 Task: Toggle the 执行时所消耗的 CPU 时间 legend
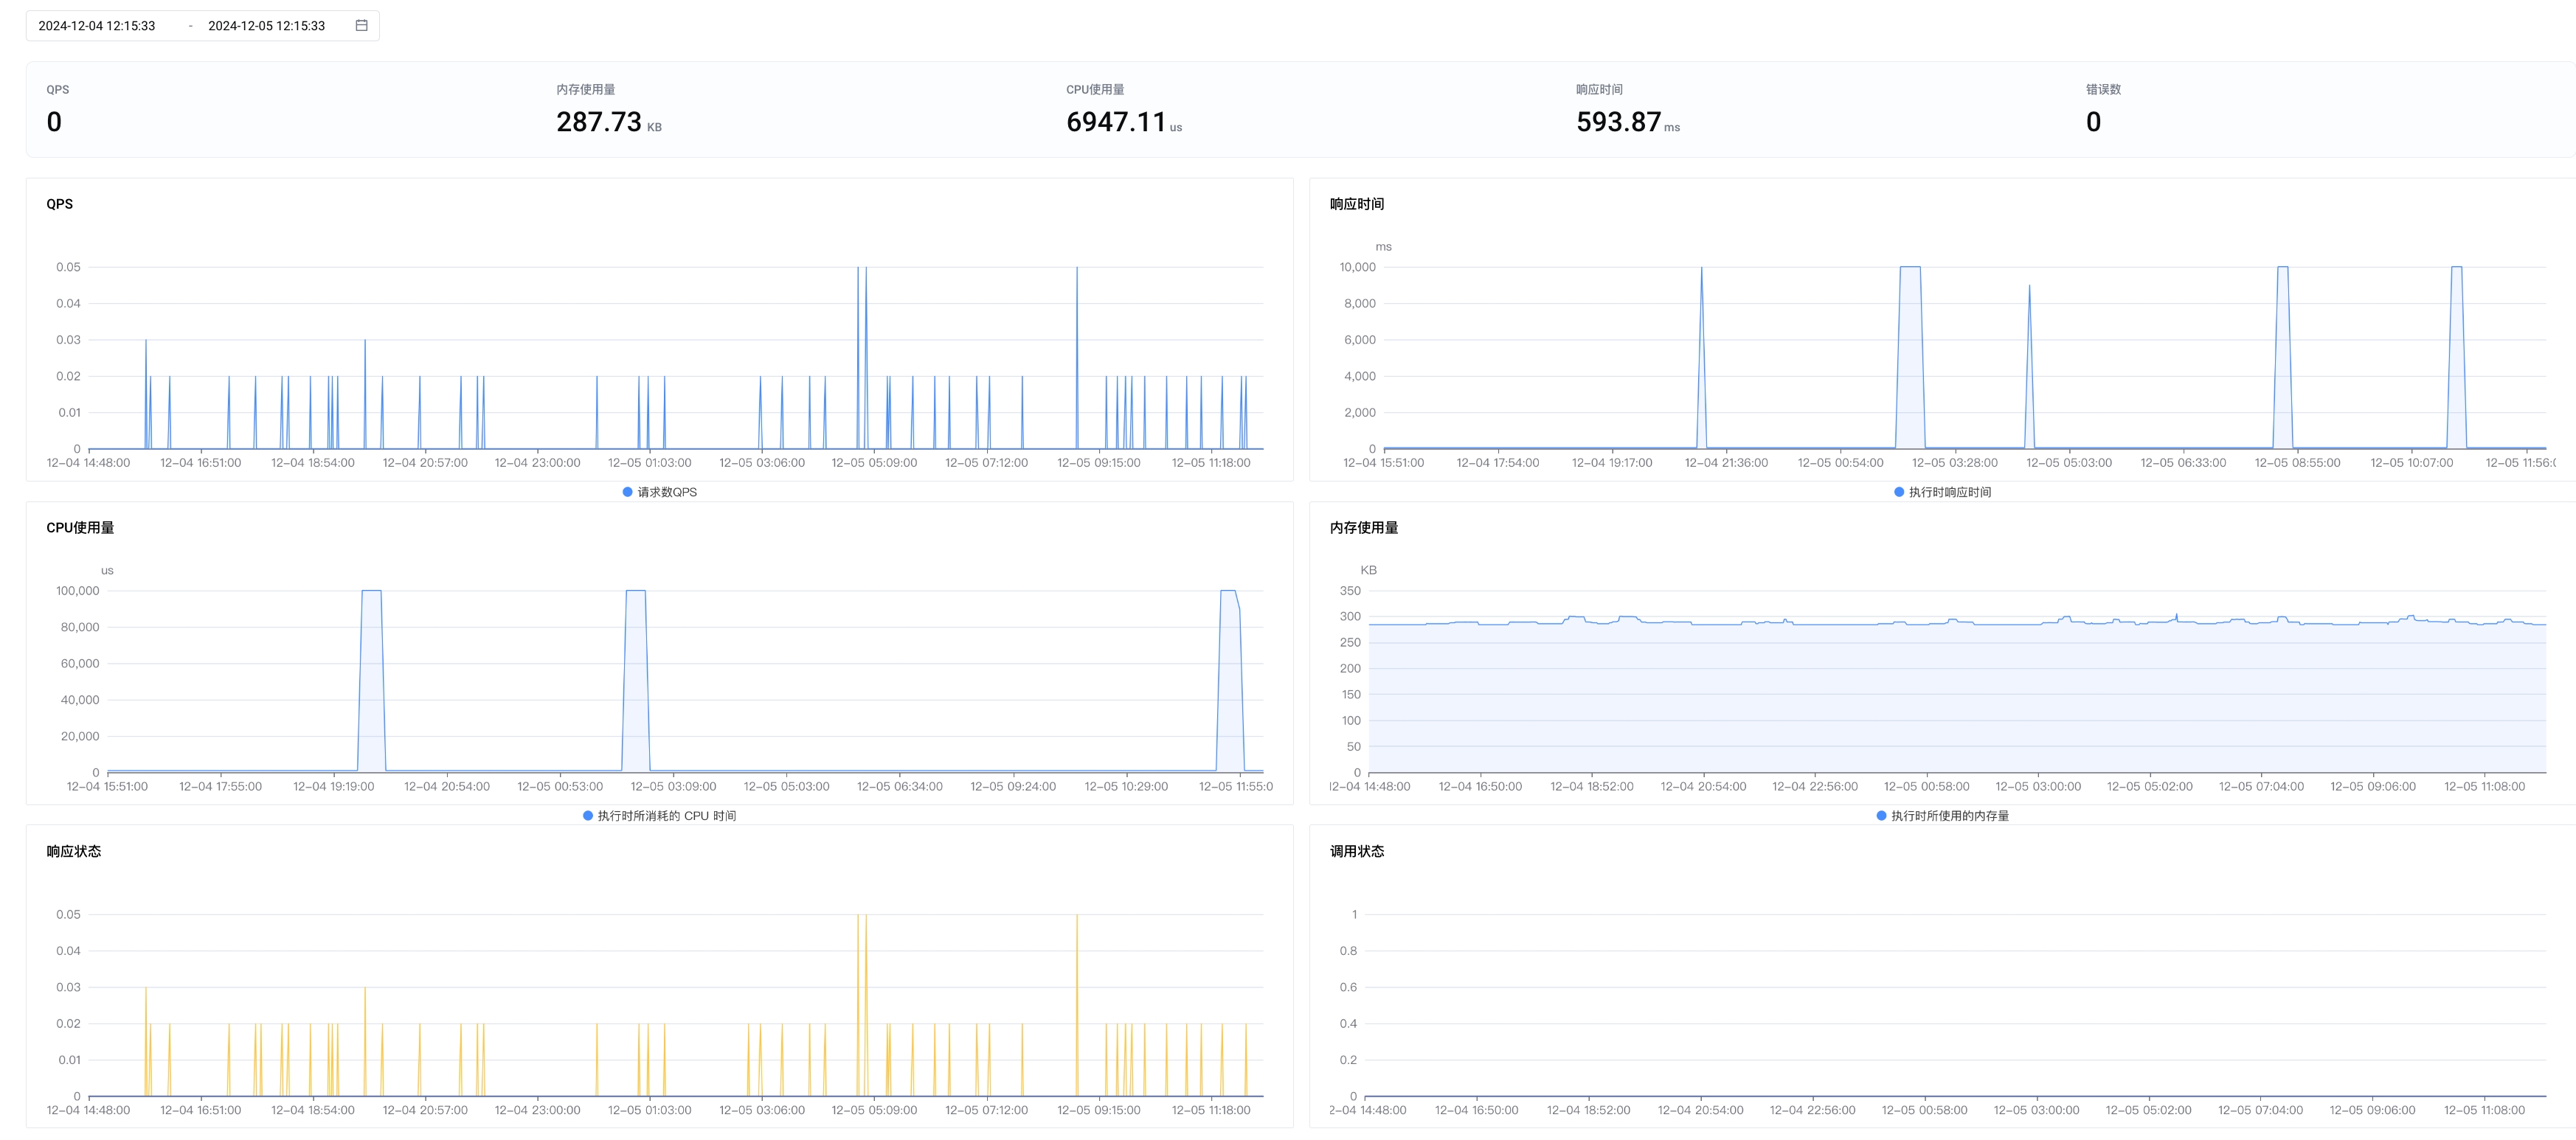click(x=659, y=816)
